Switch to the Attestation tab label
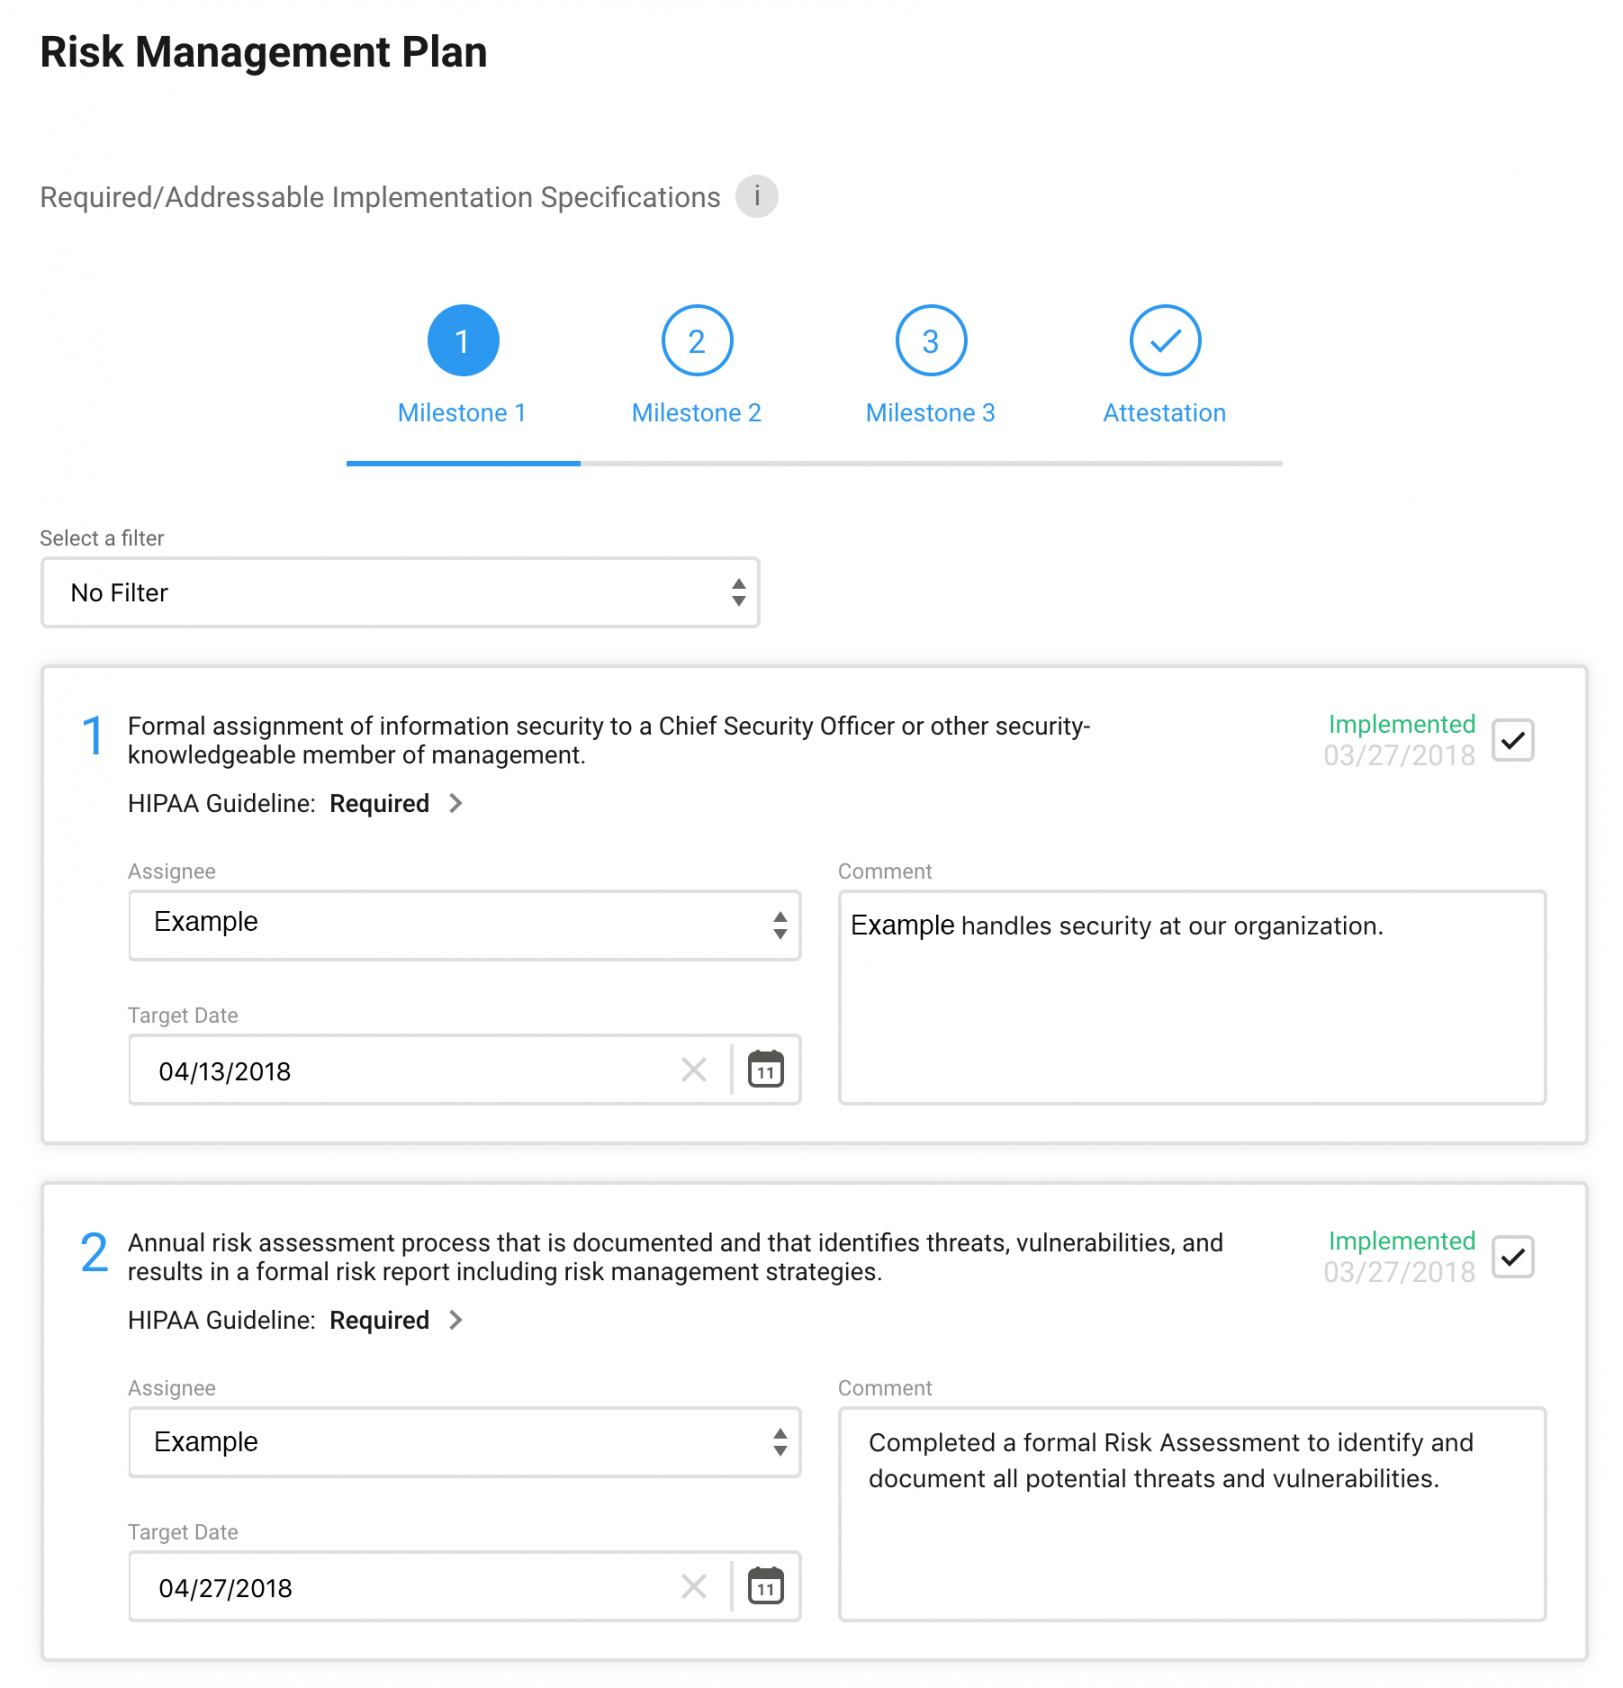 pyautogui.click(x=1165, y=413)
